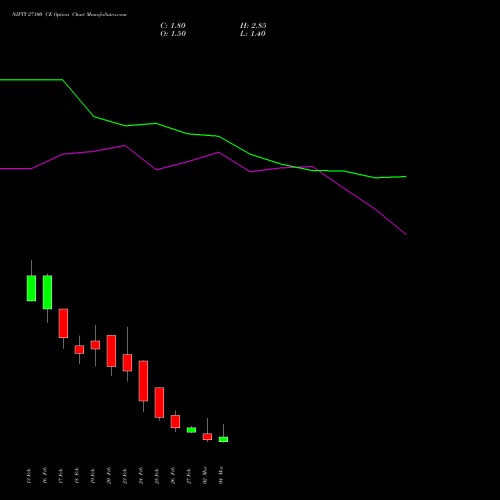The image size is (500, 500).
Task: Click the low value L: 1.40
Action: [253, 34]
